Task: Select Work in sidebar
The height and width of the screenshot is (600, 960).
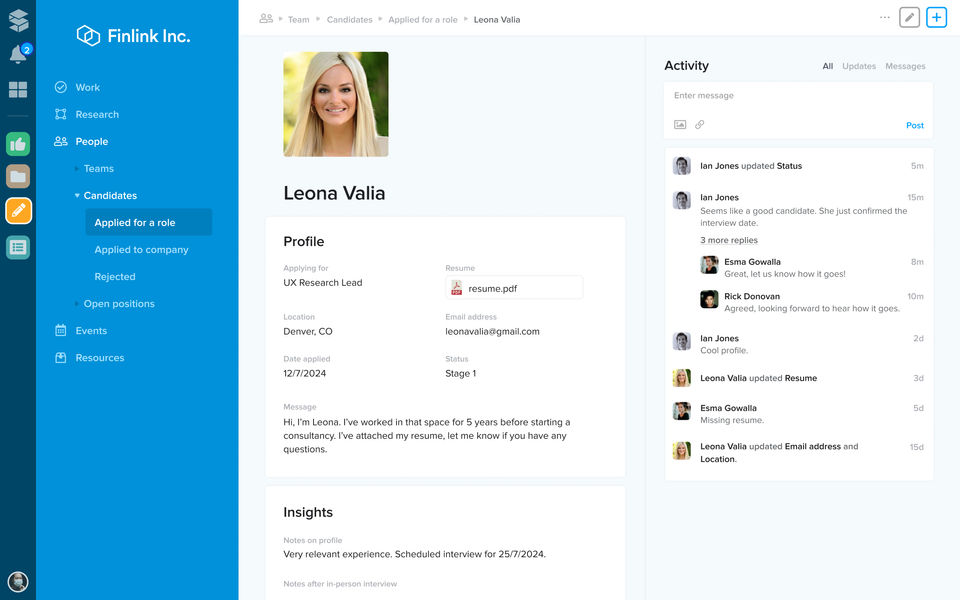Action: click(88, 87)
